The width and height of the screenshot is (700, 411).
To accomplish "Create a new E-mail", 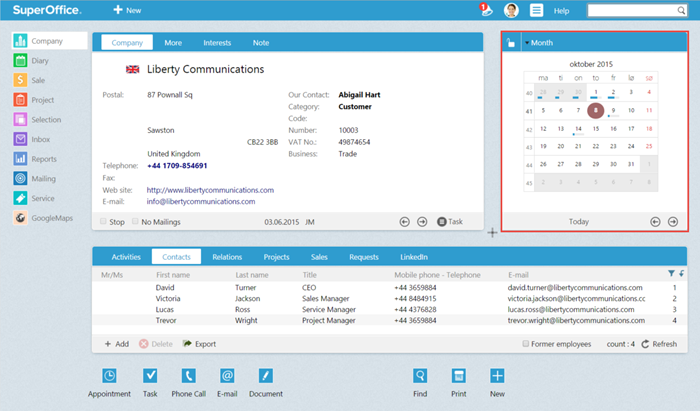I will tap(227, 376).
